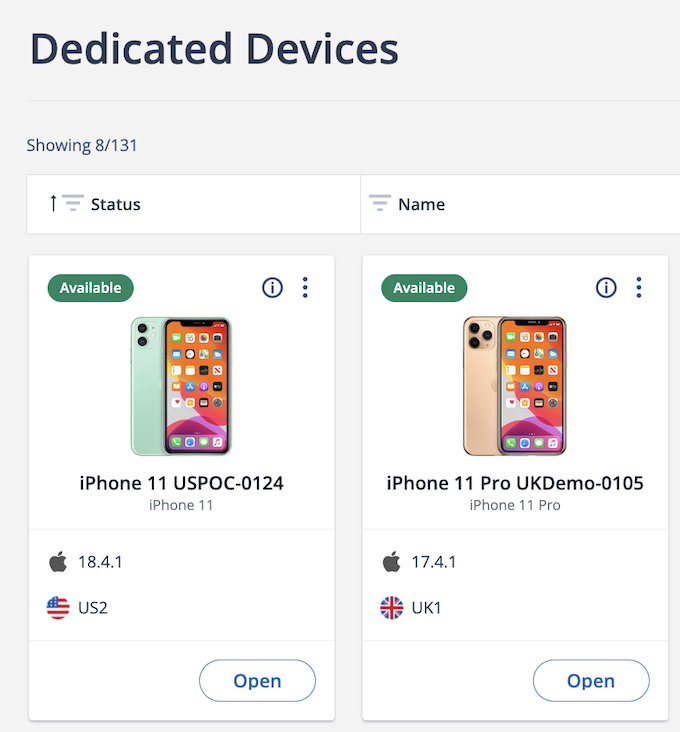Click the US flag icon beside US2
This screenshot has width=680, height=732.
click(x=58, y=607)
